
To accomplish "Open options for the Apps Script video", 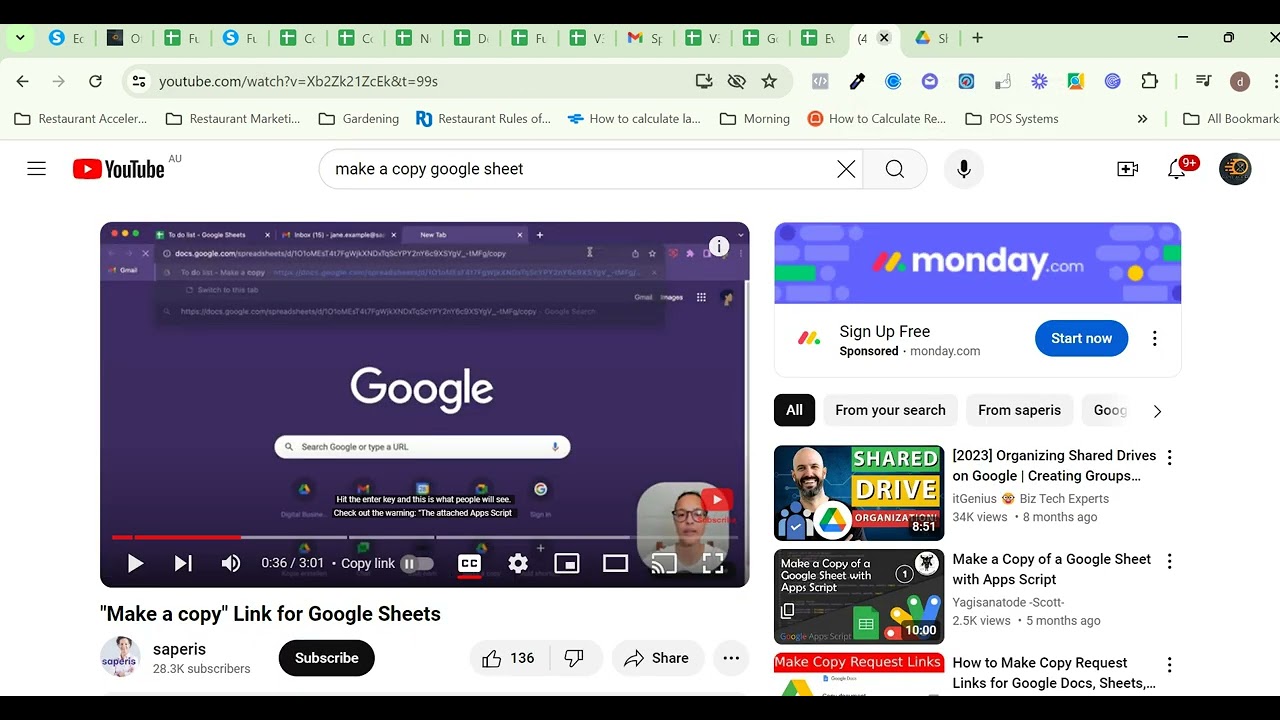I will (1169, 561).
